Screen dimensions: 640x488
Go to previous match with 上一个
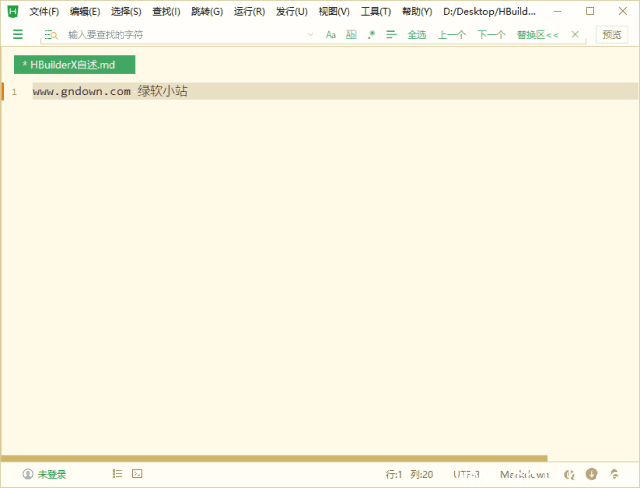coord(452,34)
